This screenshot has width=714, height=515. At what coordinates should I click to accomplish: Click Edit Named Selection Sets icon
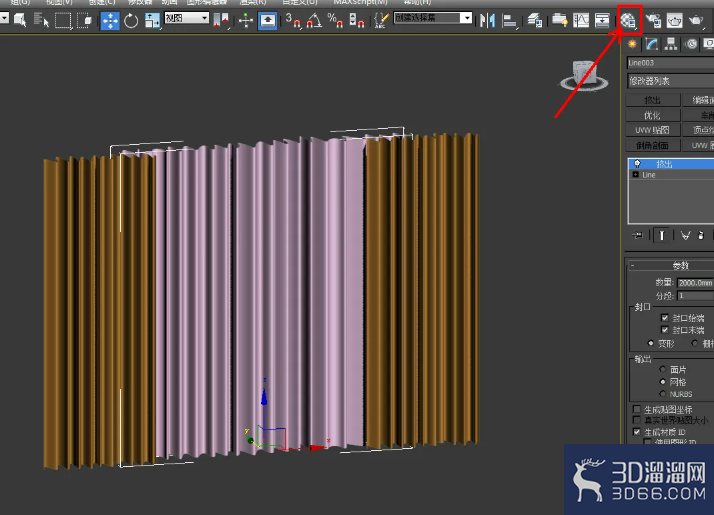381,20
